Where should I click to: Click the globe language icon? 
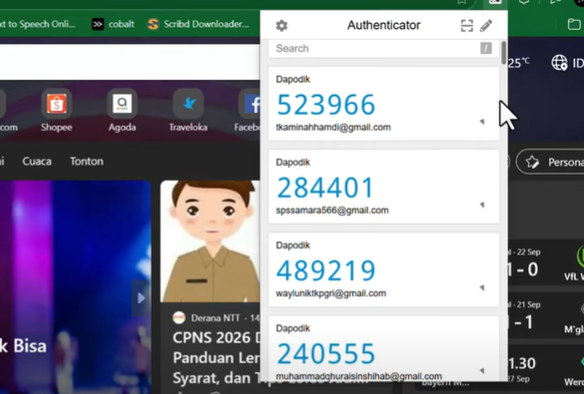coord(559,63)
